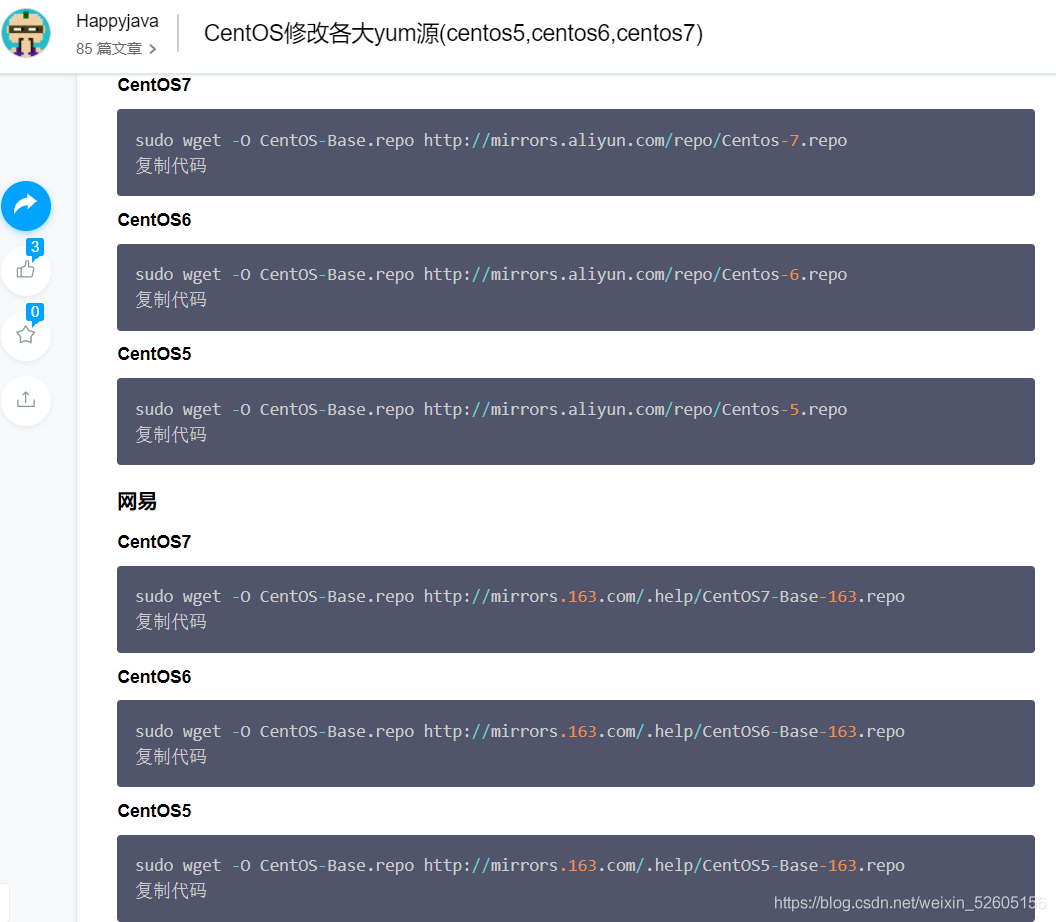The height and width of the screenshot is (922, 1056).
Task: Expand 85 篇文章 articles list chevron
Action: [153, 49]
